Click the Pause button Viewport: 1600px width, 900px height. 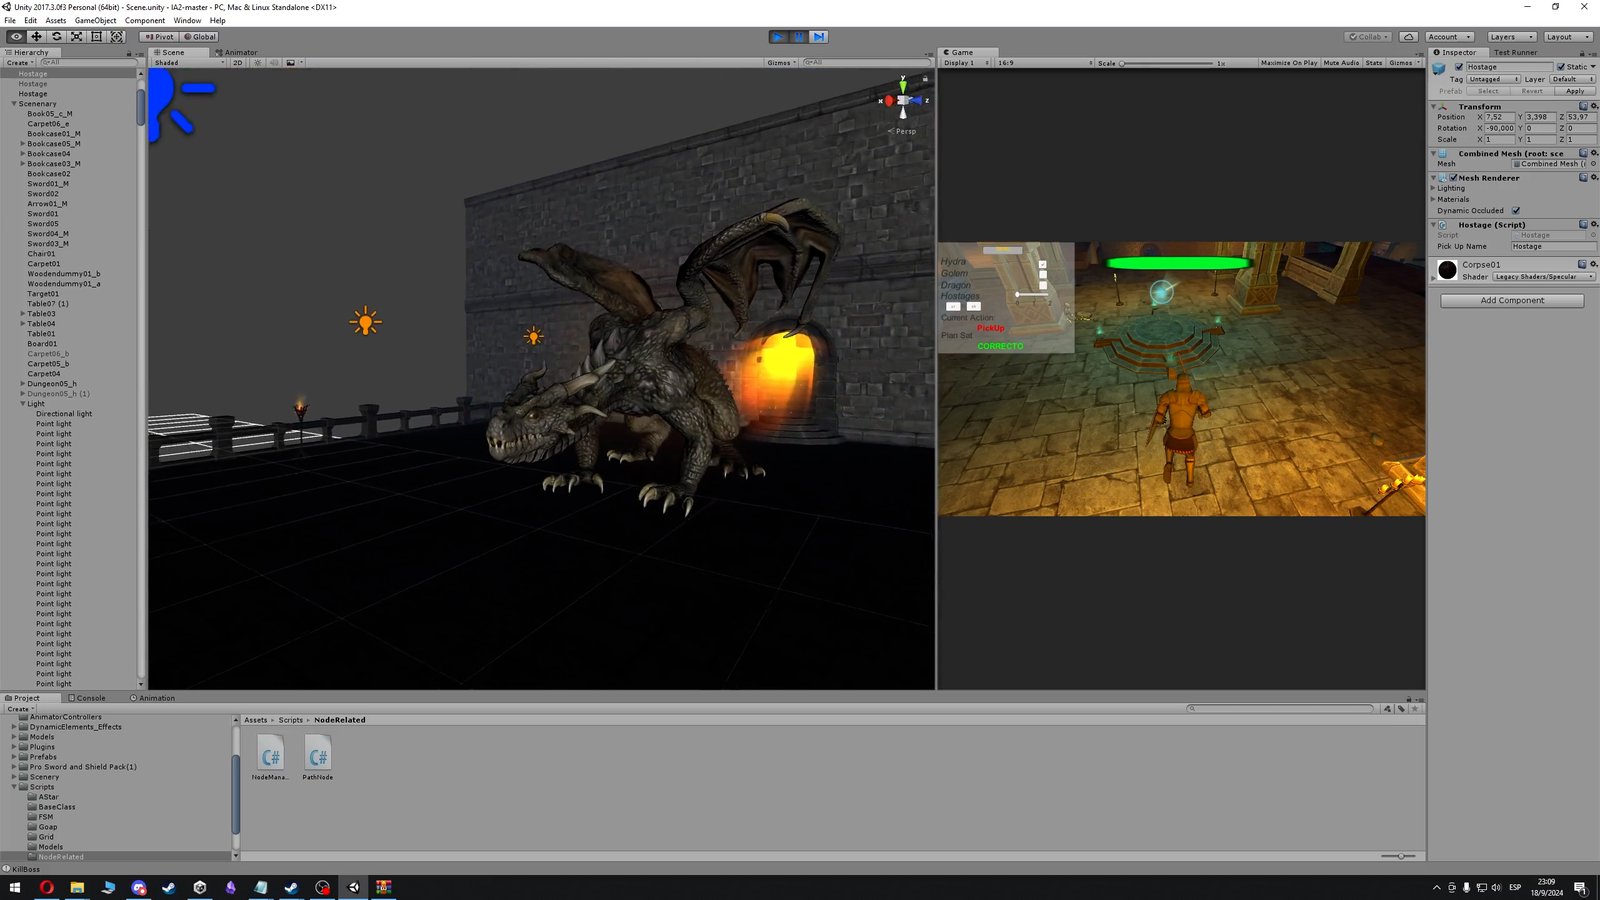click(x=798, y=37)
